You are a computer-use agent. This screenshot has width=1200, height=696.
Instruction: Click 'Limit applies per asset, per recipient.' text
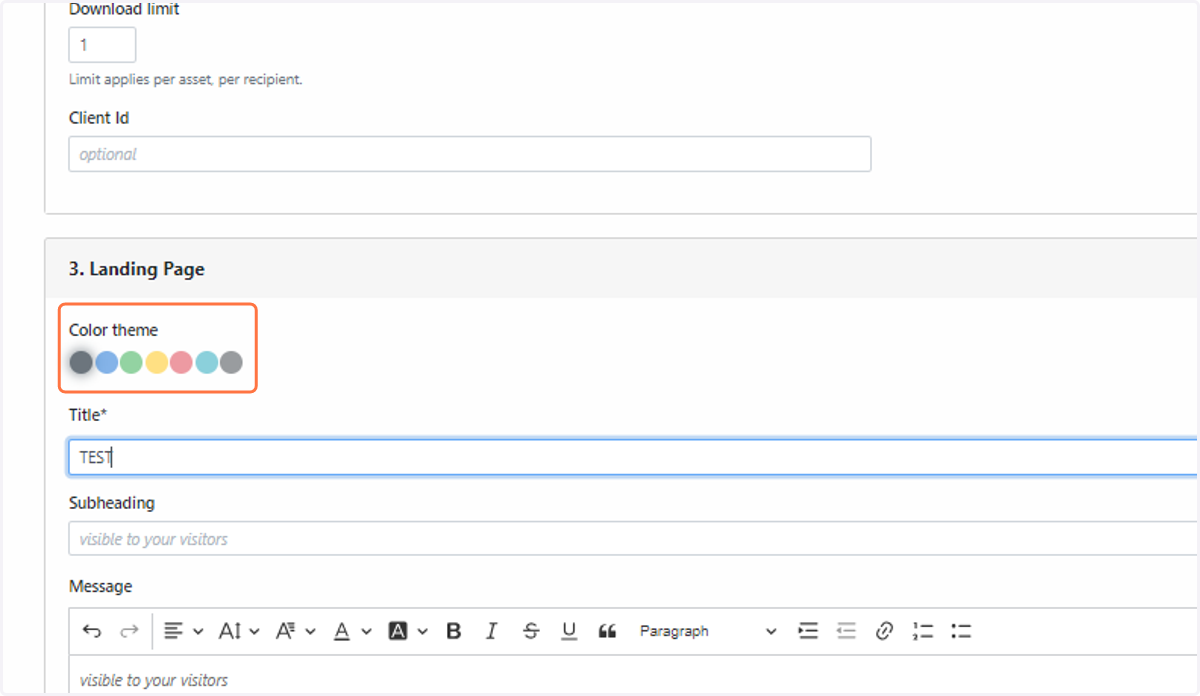pos(185,79)
